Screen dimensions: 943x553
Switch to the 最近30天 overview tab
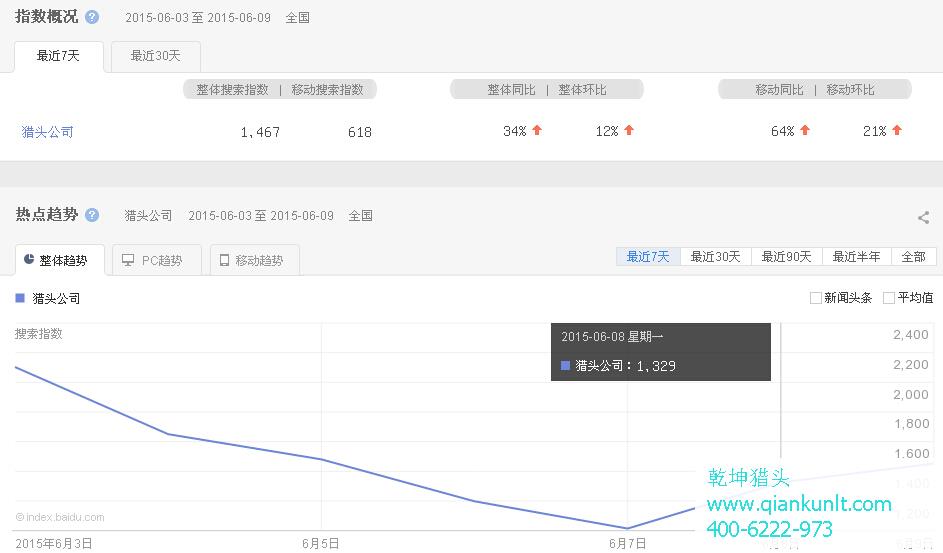pyautogui.click(x=155, y=56)
